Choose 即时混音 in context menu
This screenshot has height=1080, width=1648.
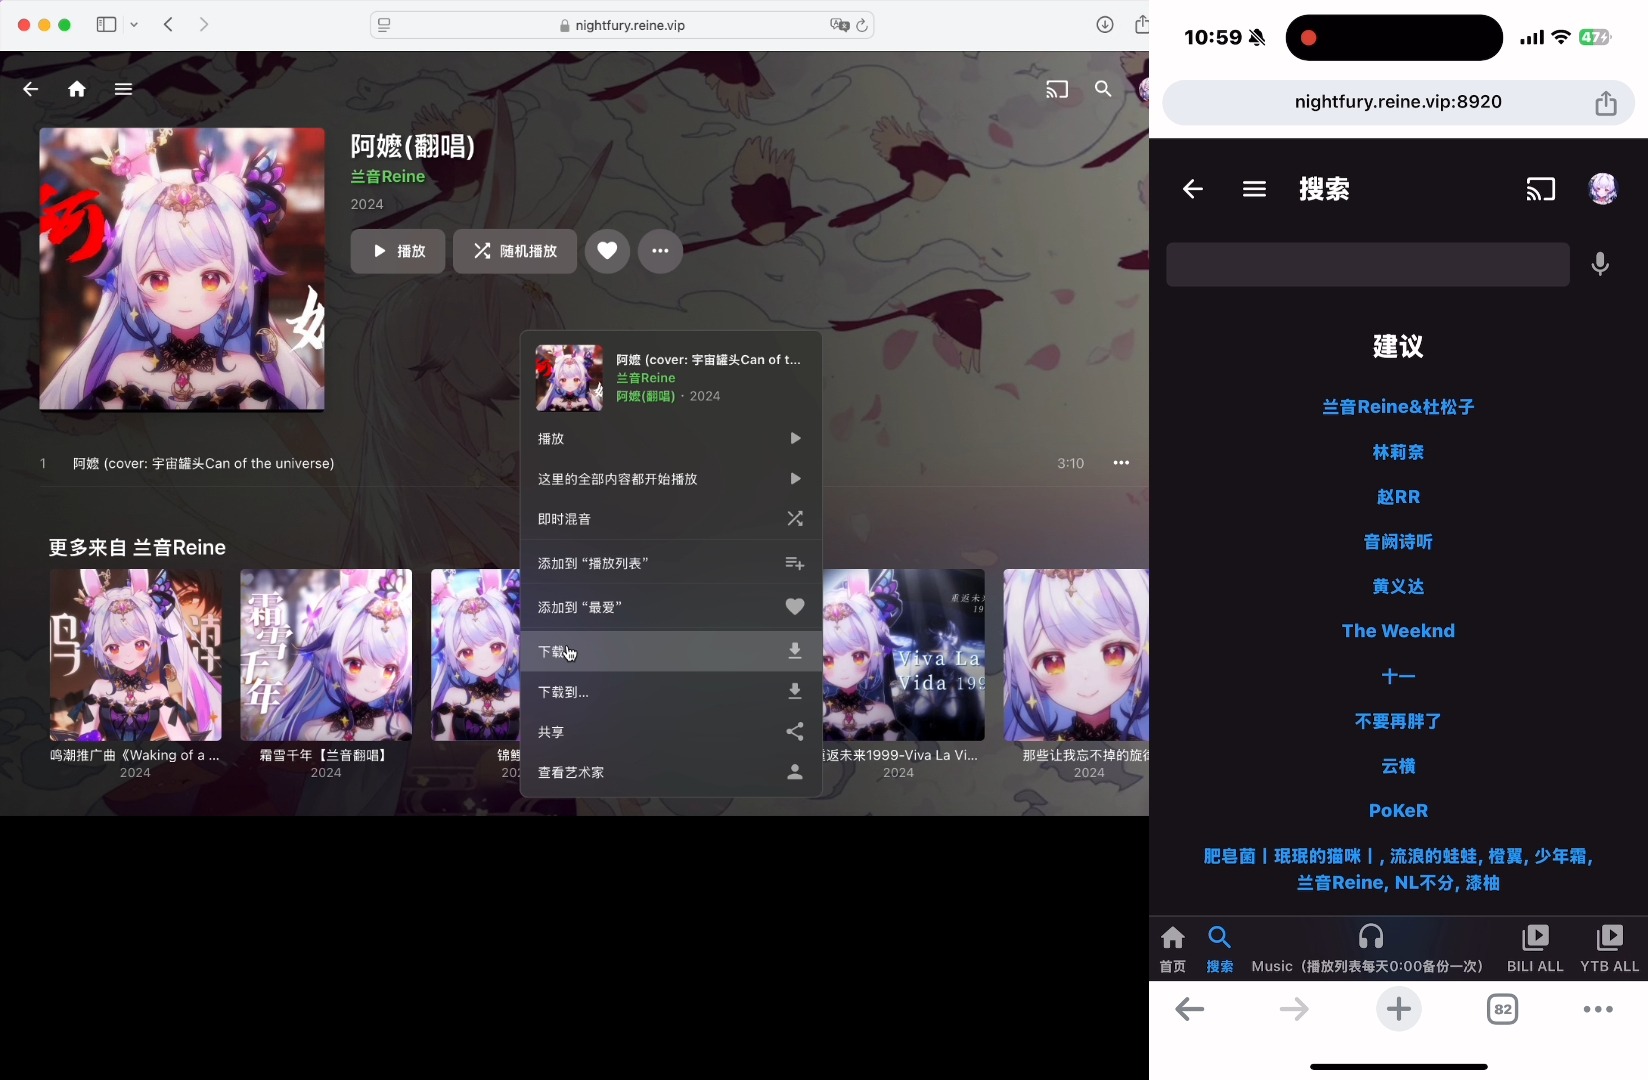point(671,519)
